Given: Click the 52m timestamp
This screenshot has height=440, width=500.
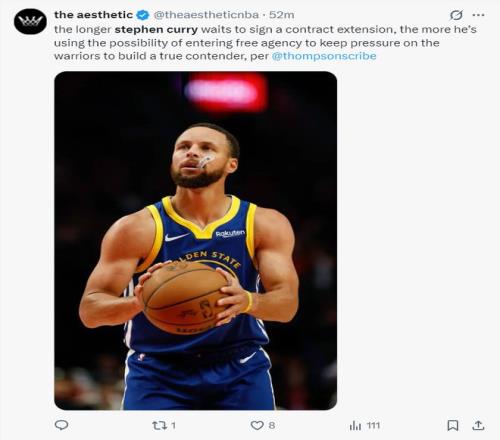Looking at the screenshot, I should coord(282,15).
